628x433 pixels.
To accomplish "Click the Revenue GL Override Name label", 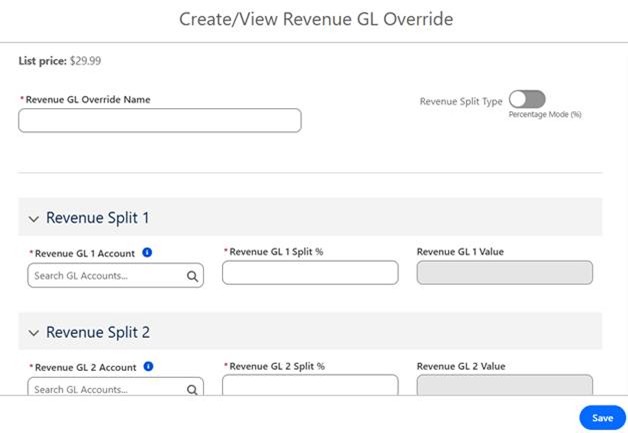I will (x=88, y=100).
